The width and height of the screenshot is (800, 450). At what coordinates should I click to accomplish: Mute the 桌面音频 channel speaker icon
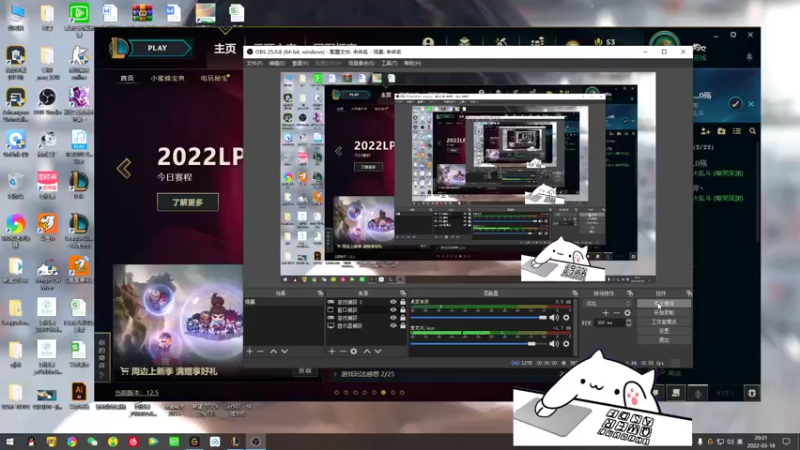(554, 317)
